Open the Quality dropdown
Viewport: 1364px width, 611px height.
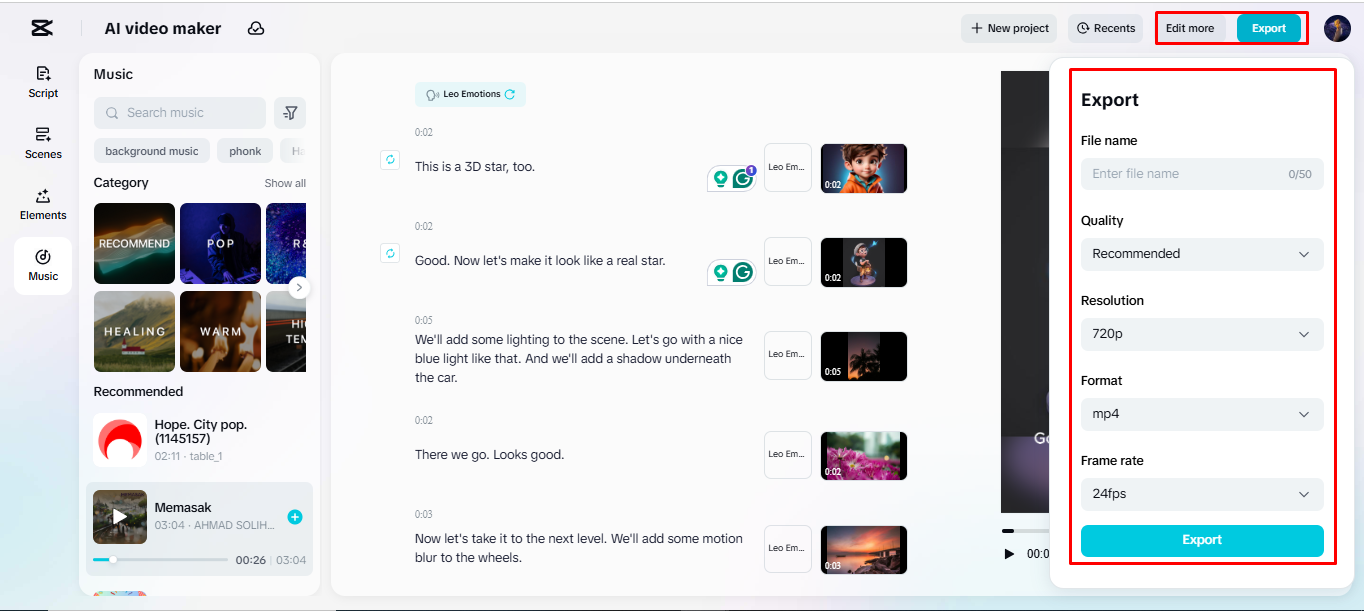1201,254
